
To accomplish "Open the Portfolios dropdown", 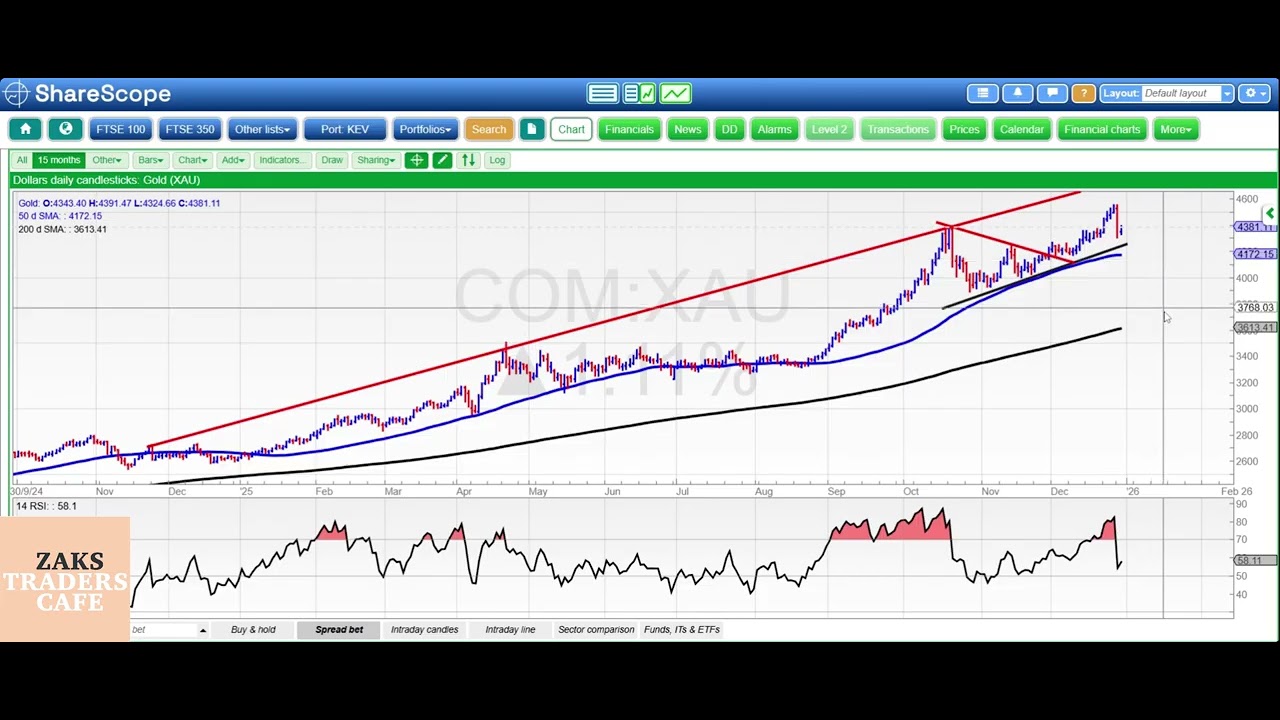I will 425,129.
